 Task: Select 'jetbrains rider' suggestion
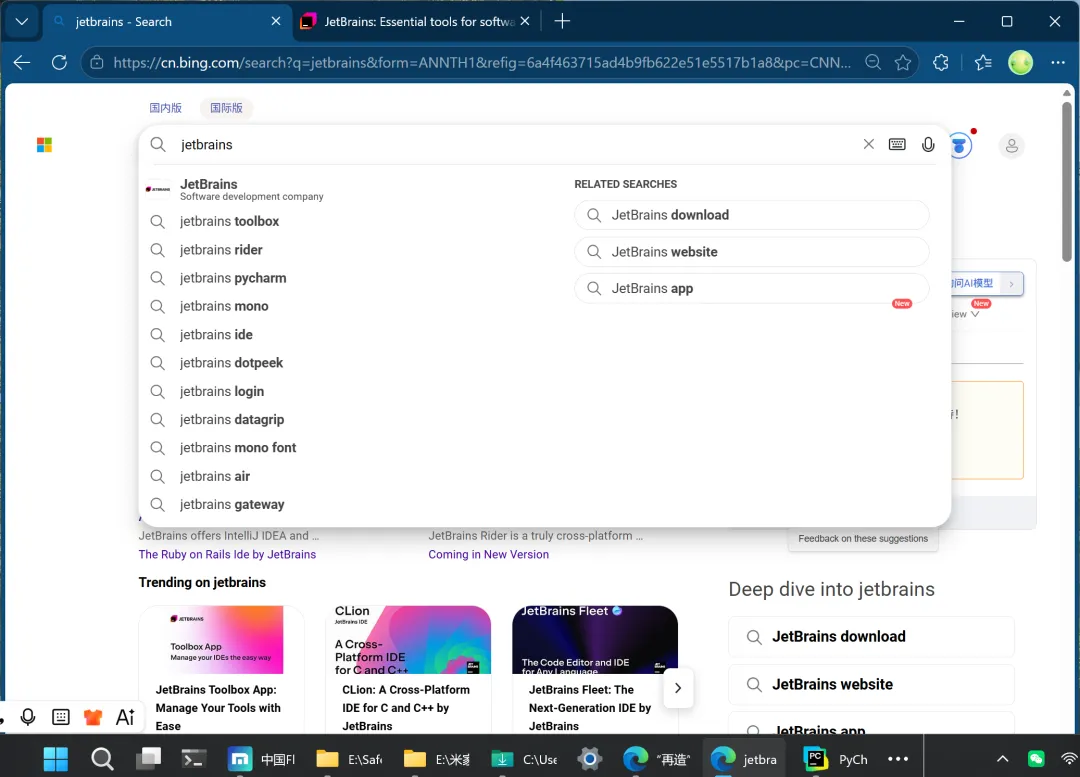[351, 249]
